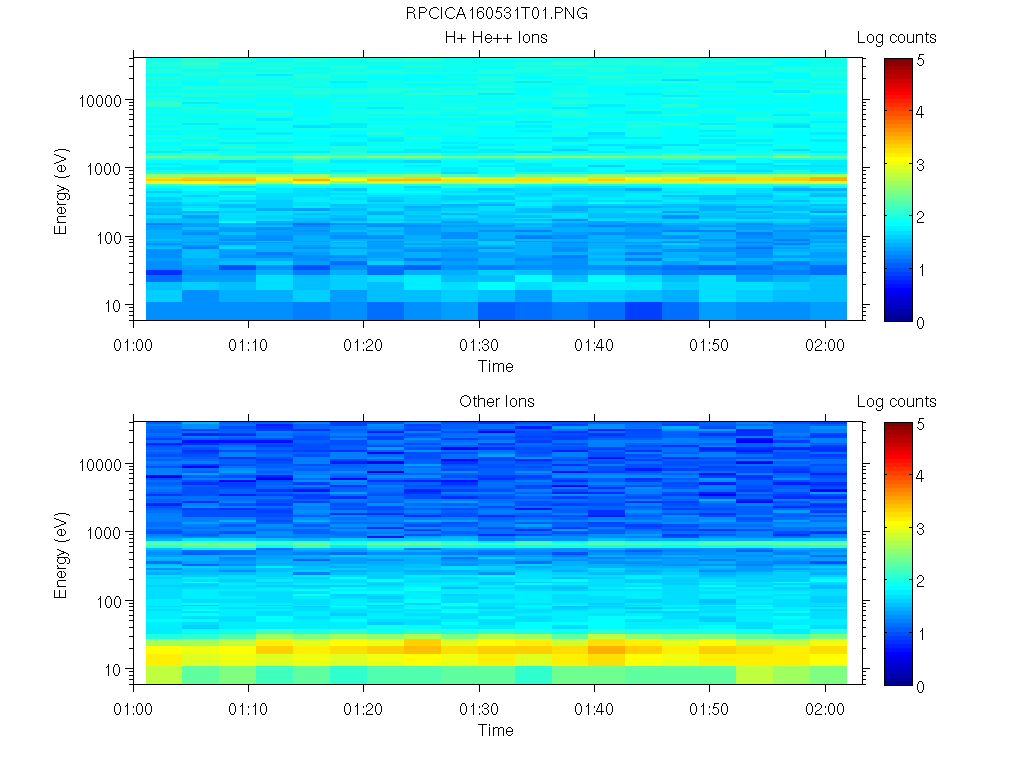Select "02:00" time tick under H+ He++ Ions plot
This screenshot has width=1024, height=768.
pos(825,345)
